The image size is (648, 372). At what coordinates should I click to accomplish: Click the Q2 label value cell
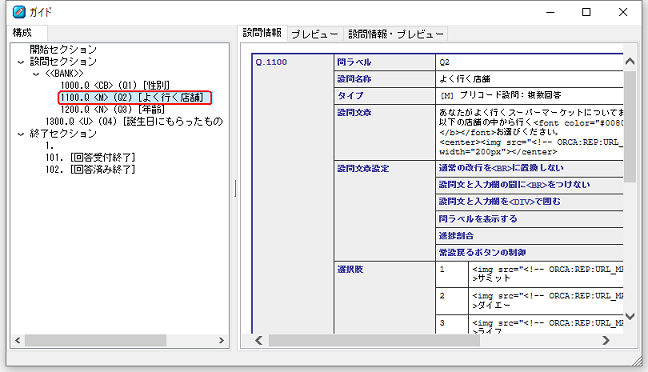point(529,62)
